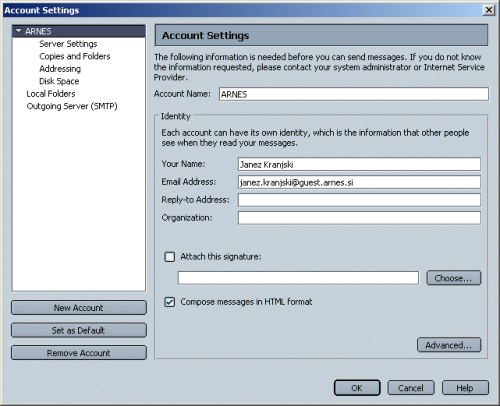Open Outgoing Server (SMTP) settings
The image size is (500, 406).
[72, 106]
